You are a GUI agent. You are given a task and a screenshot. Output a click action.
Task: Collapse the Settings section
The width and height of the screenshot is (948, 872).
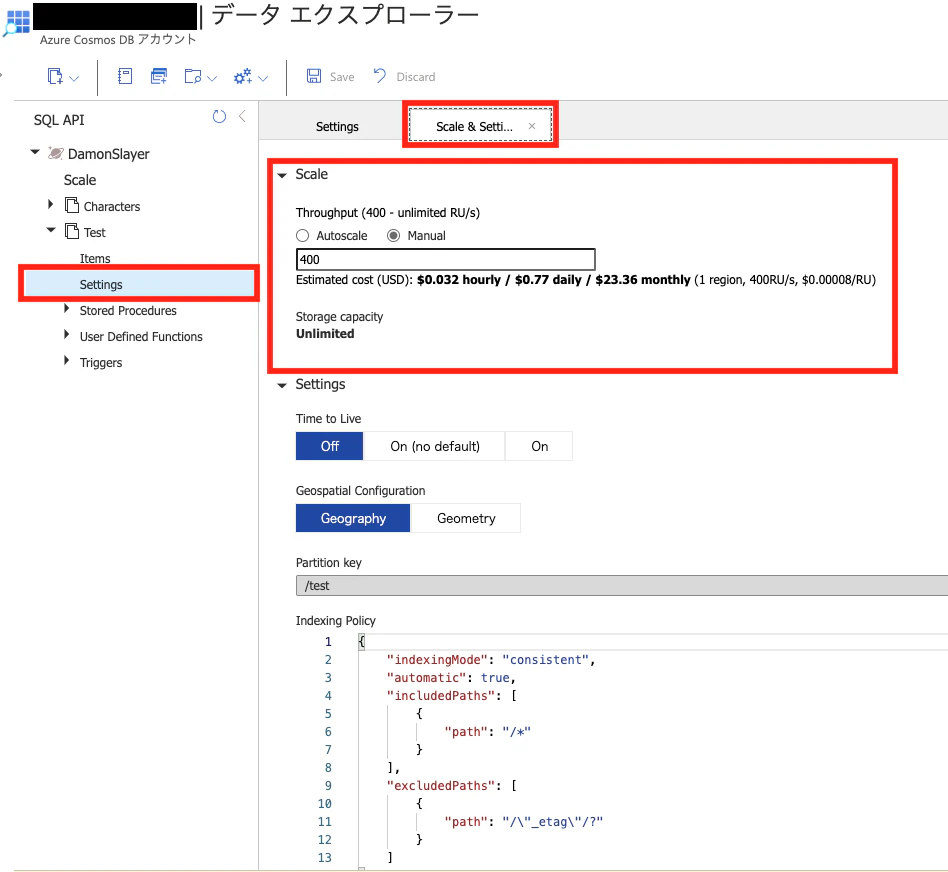tap(282, 386)
